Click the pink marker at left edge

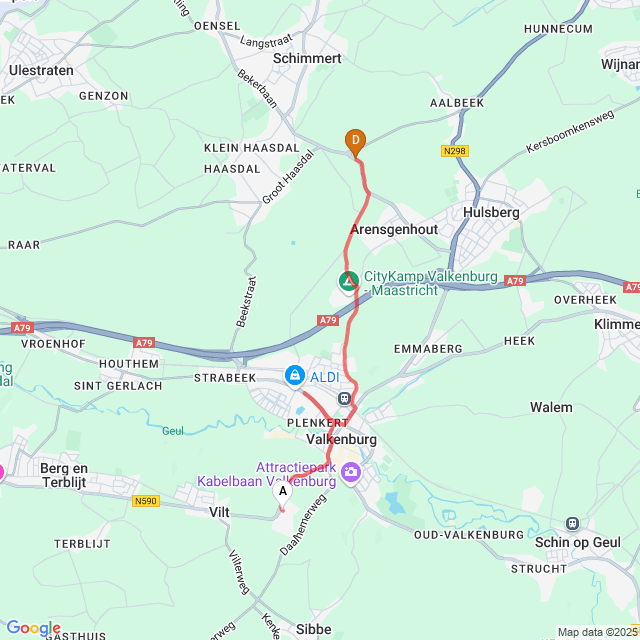point(1,473)
